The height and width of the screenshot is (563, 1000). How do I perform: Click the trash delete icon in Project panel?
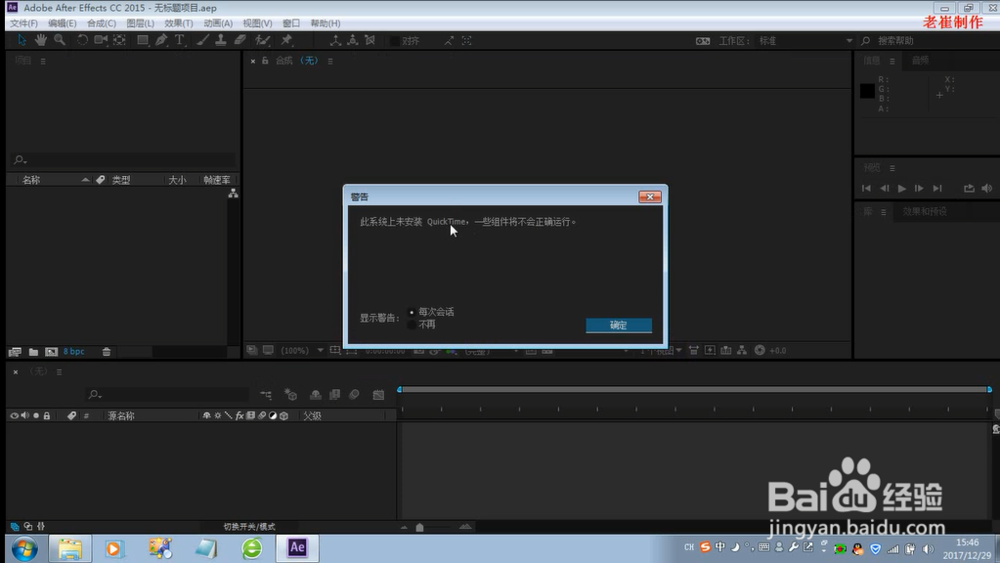[x=107, y=351]
